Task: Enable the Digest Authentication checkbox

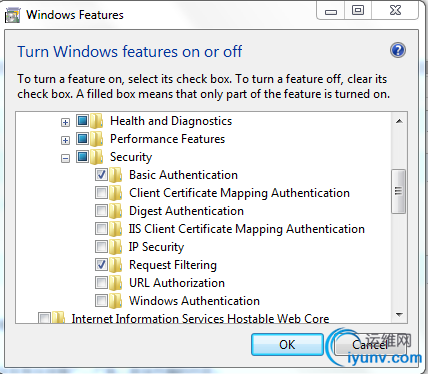Action: pos(101,210)
